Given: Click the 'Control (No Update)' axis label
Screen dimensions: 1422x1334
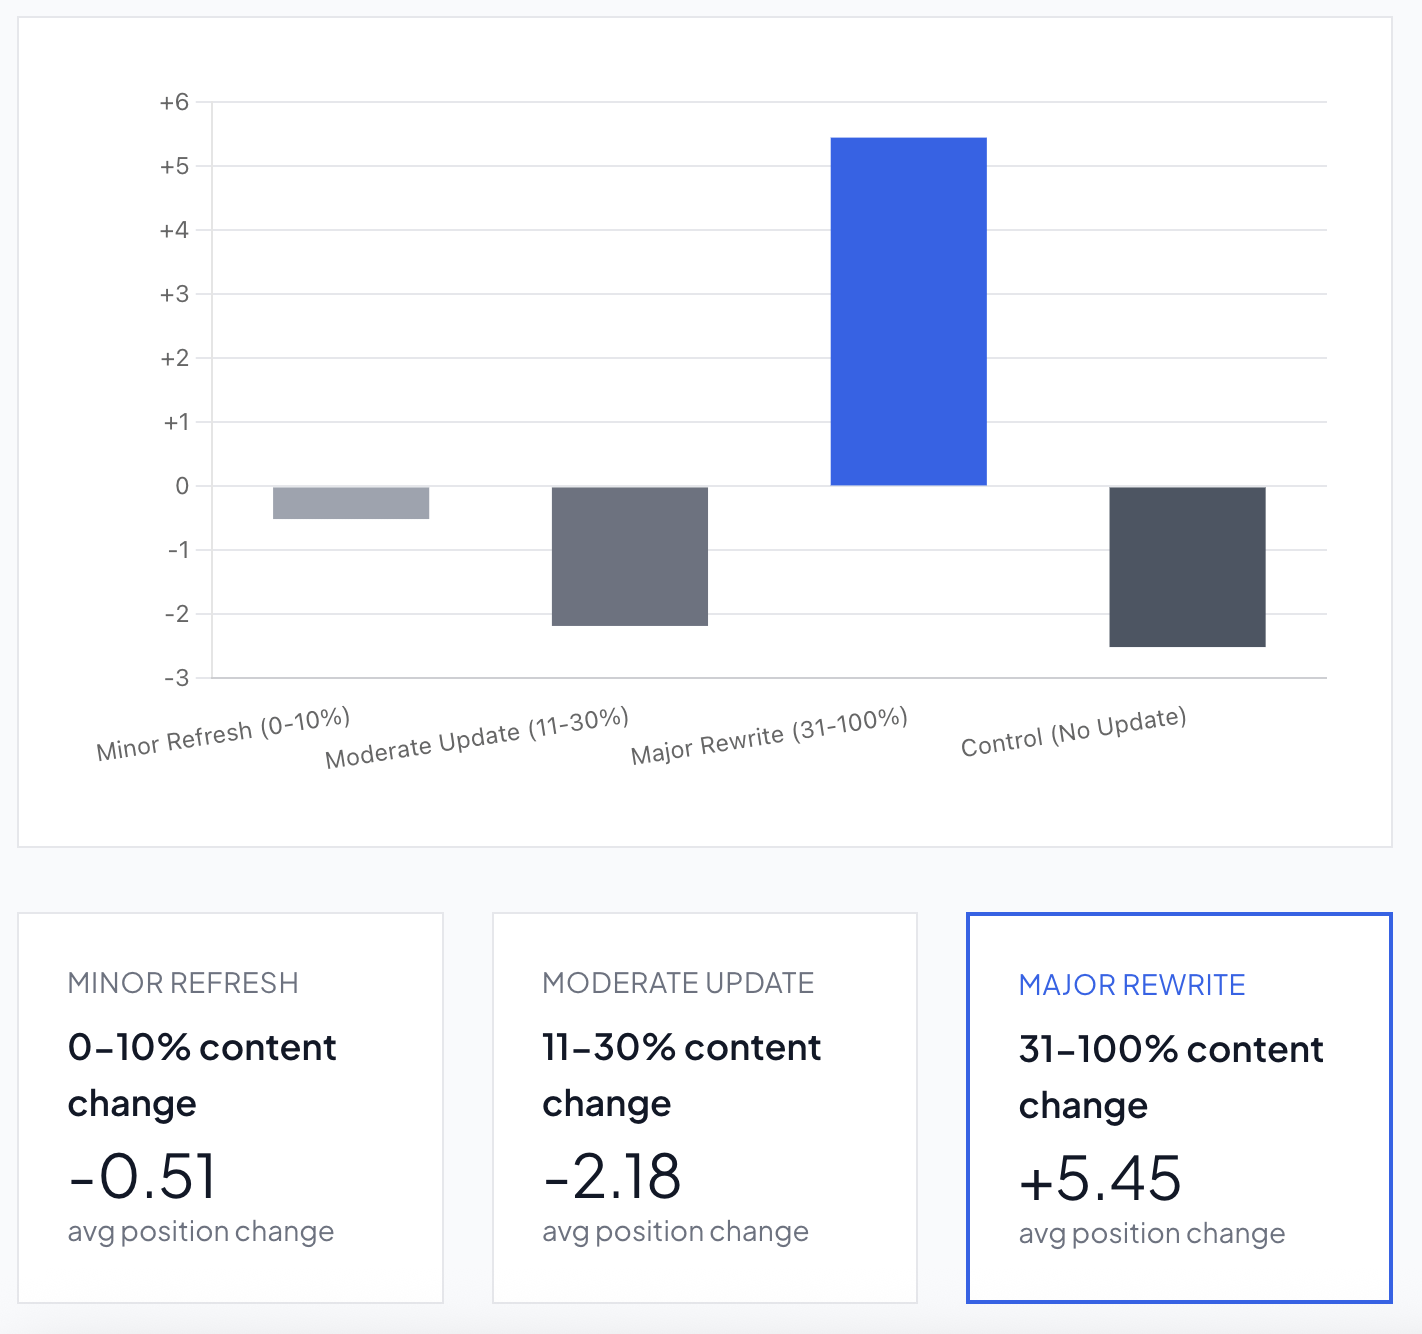Looking at the screenshot, I should tap(1073, 733).
